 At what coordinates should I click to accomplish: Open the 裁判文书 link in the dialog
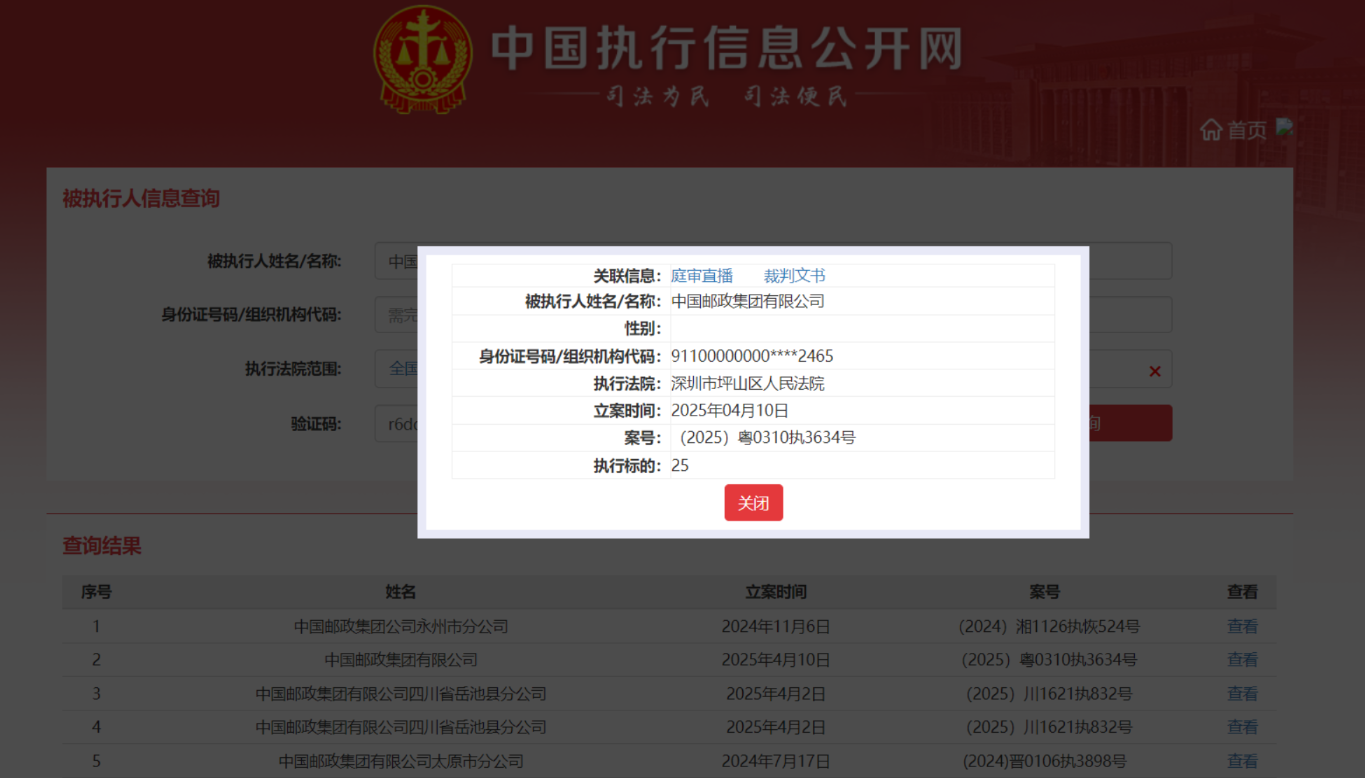click(795, 276)
